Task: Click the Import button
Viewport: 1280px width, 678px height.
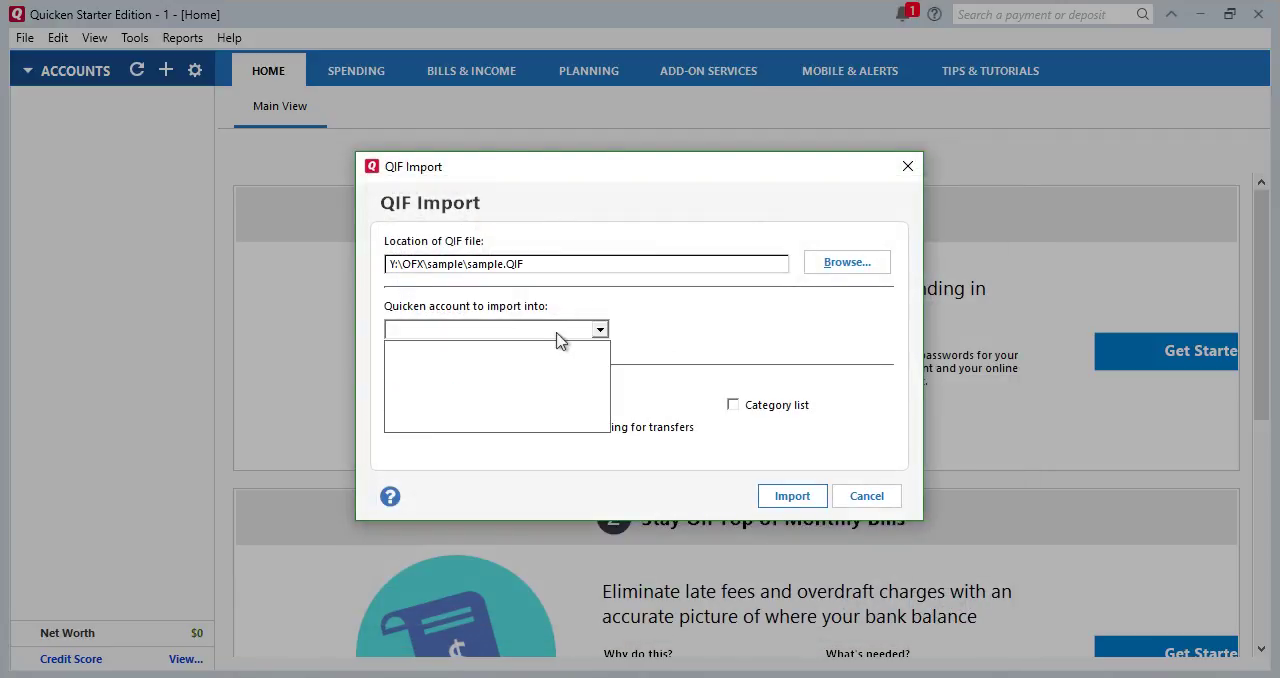Action: 792,496
